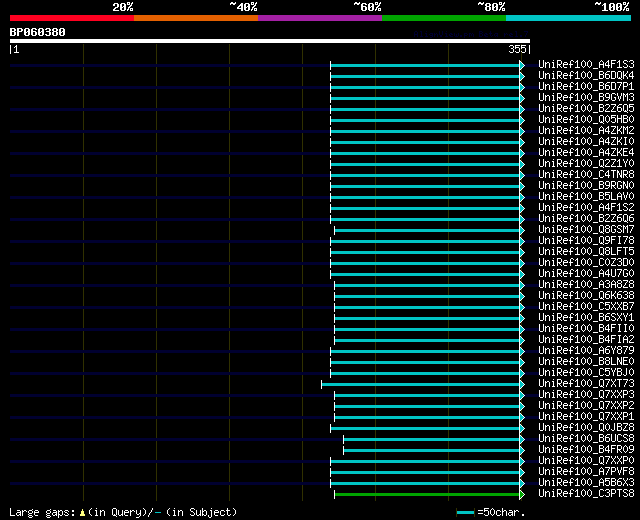Select UniRef100_B4FIA2 label

(586, 340)
